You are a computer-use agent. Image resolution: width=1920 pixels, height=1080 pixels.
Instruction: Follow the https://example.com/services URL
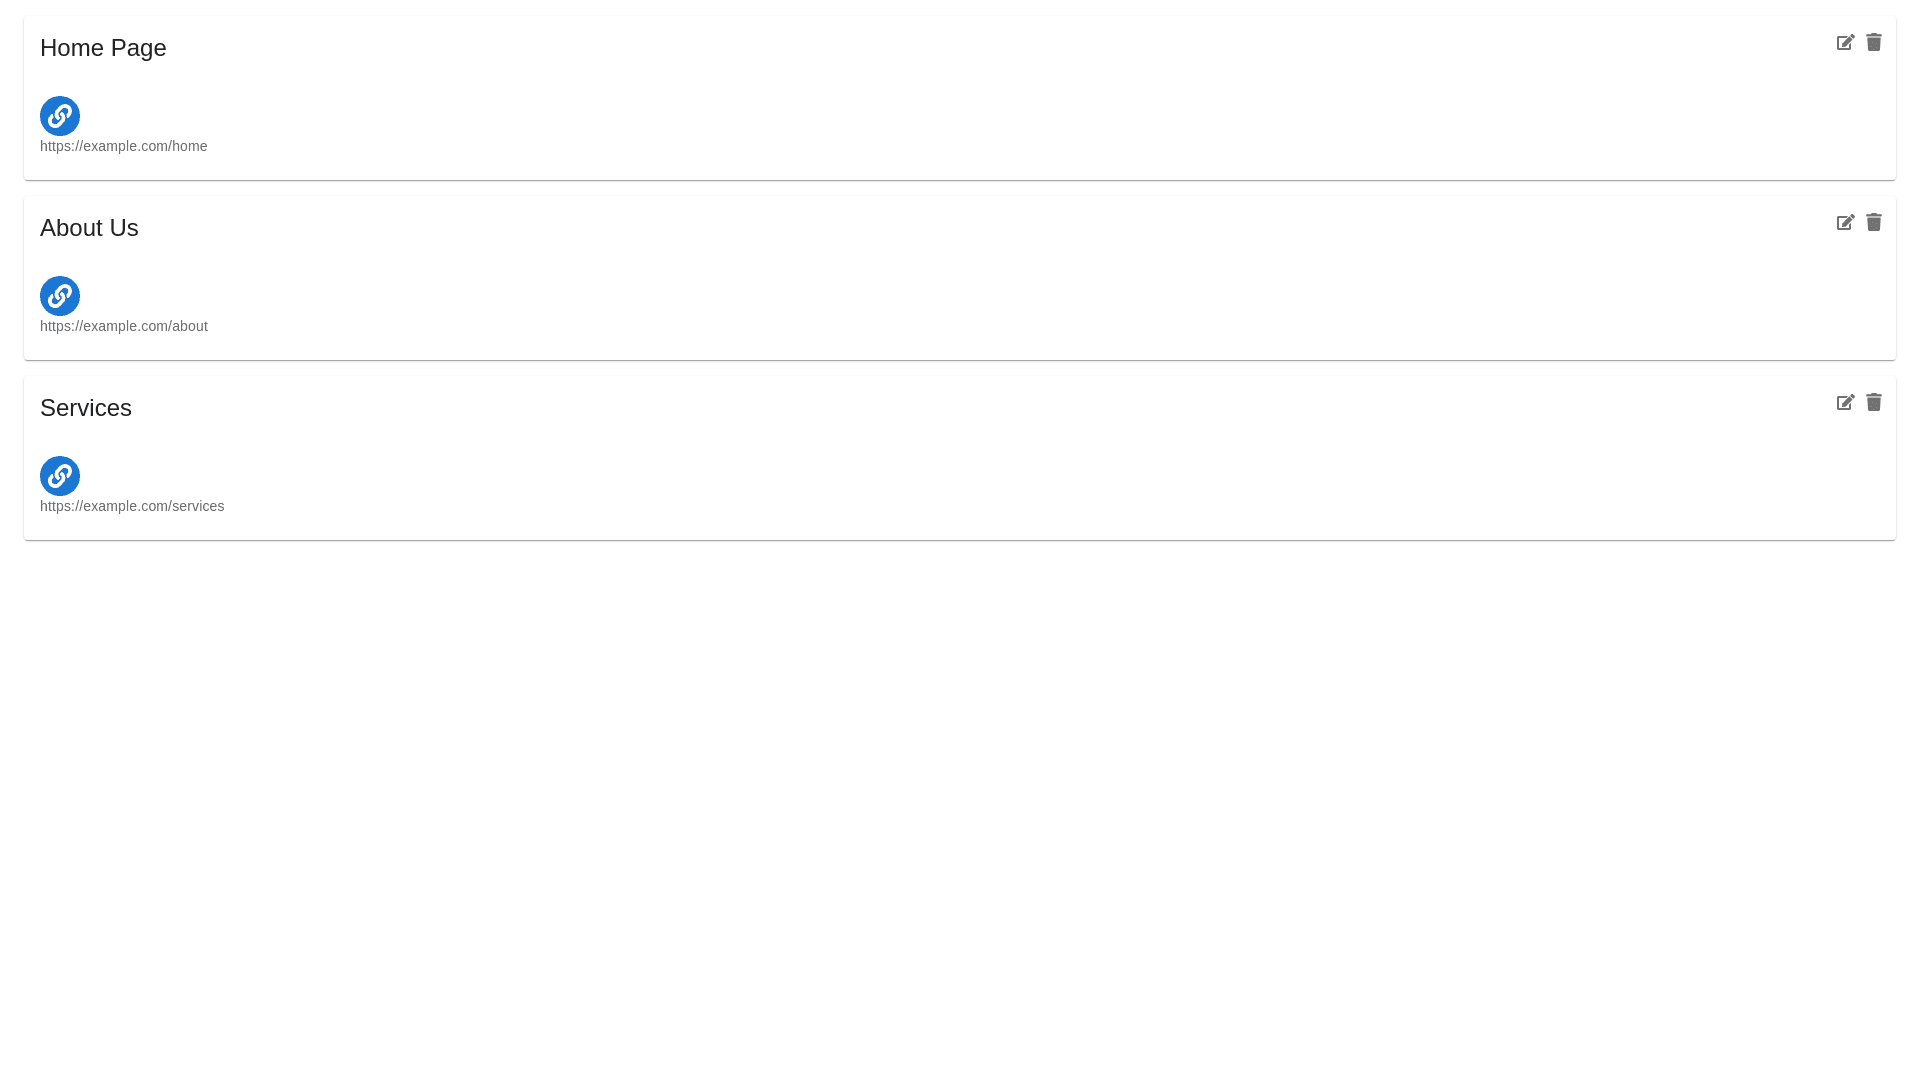pos(132,506)
